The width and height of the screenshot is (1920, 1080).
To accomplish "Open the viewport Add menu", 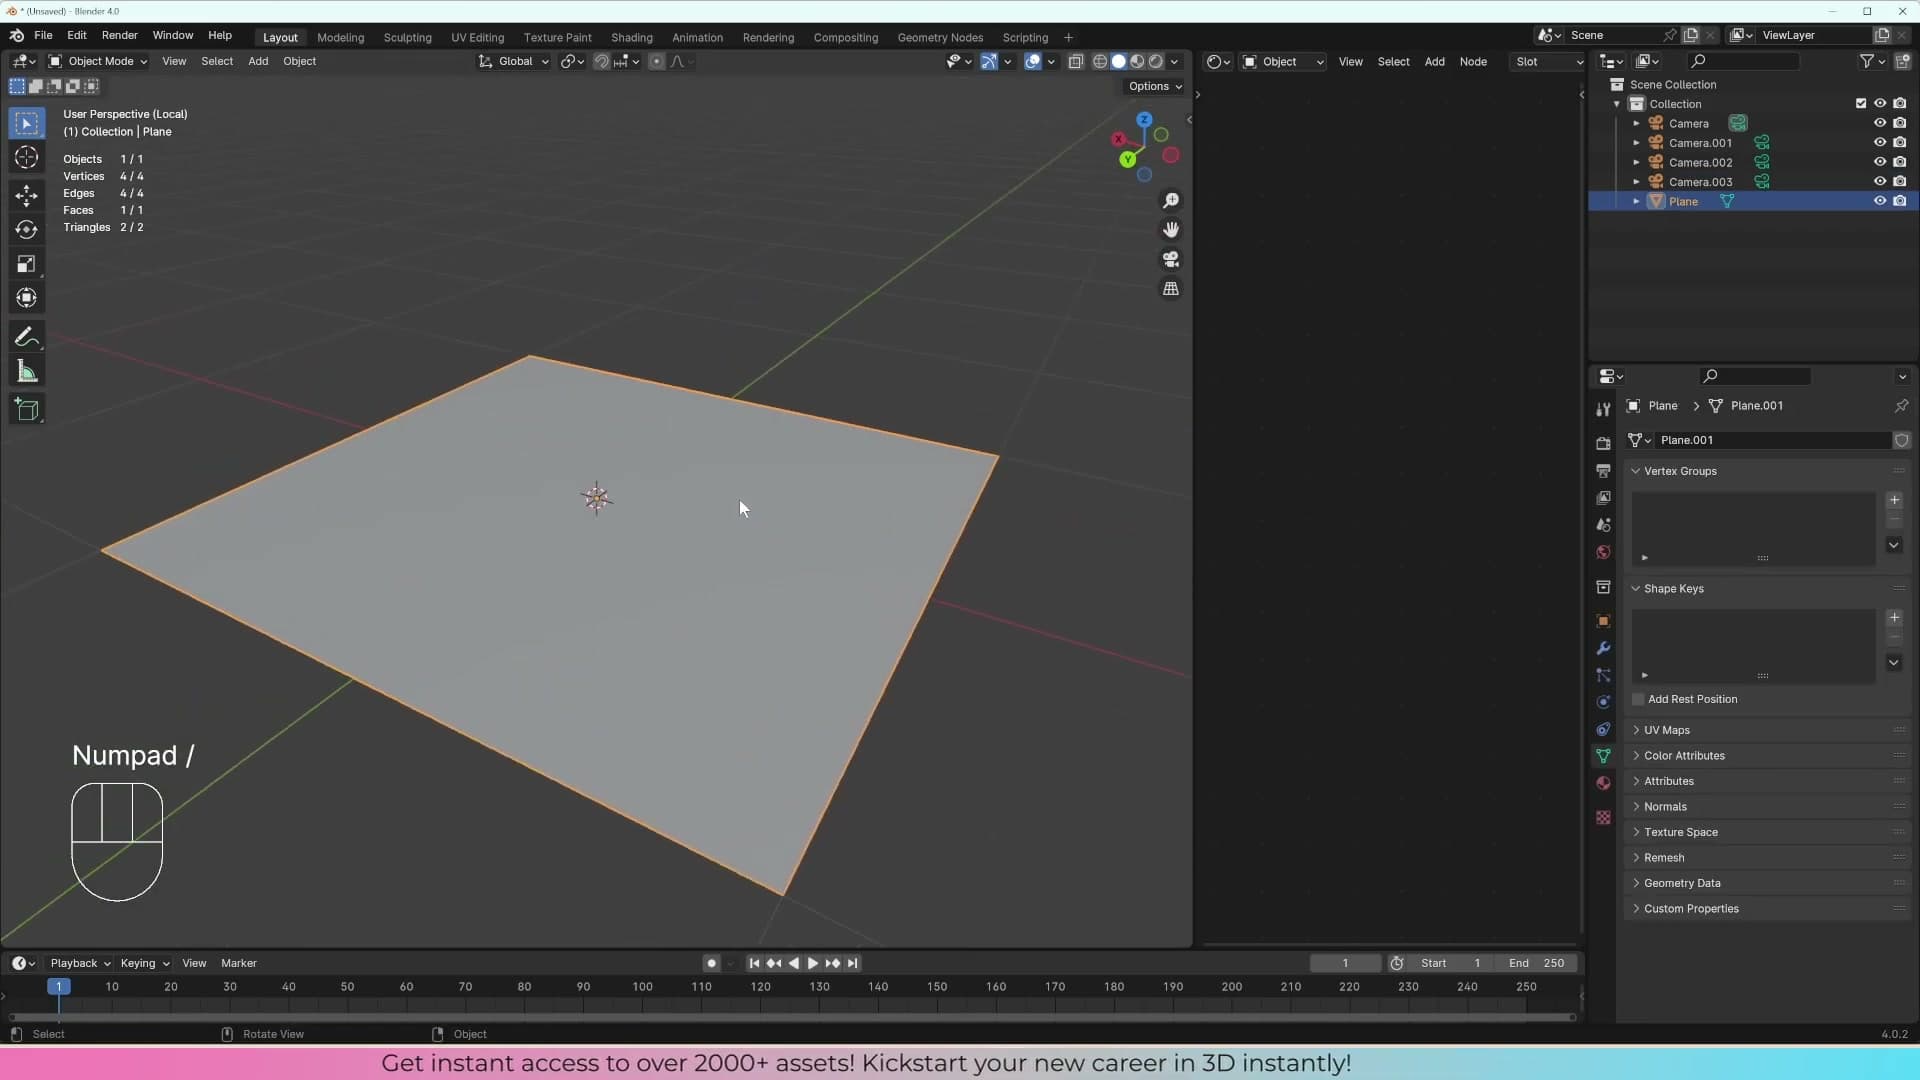I will coord(258,62).
